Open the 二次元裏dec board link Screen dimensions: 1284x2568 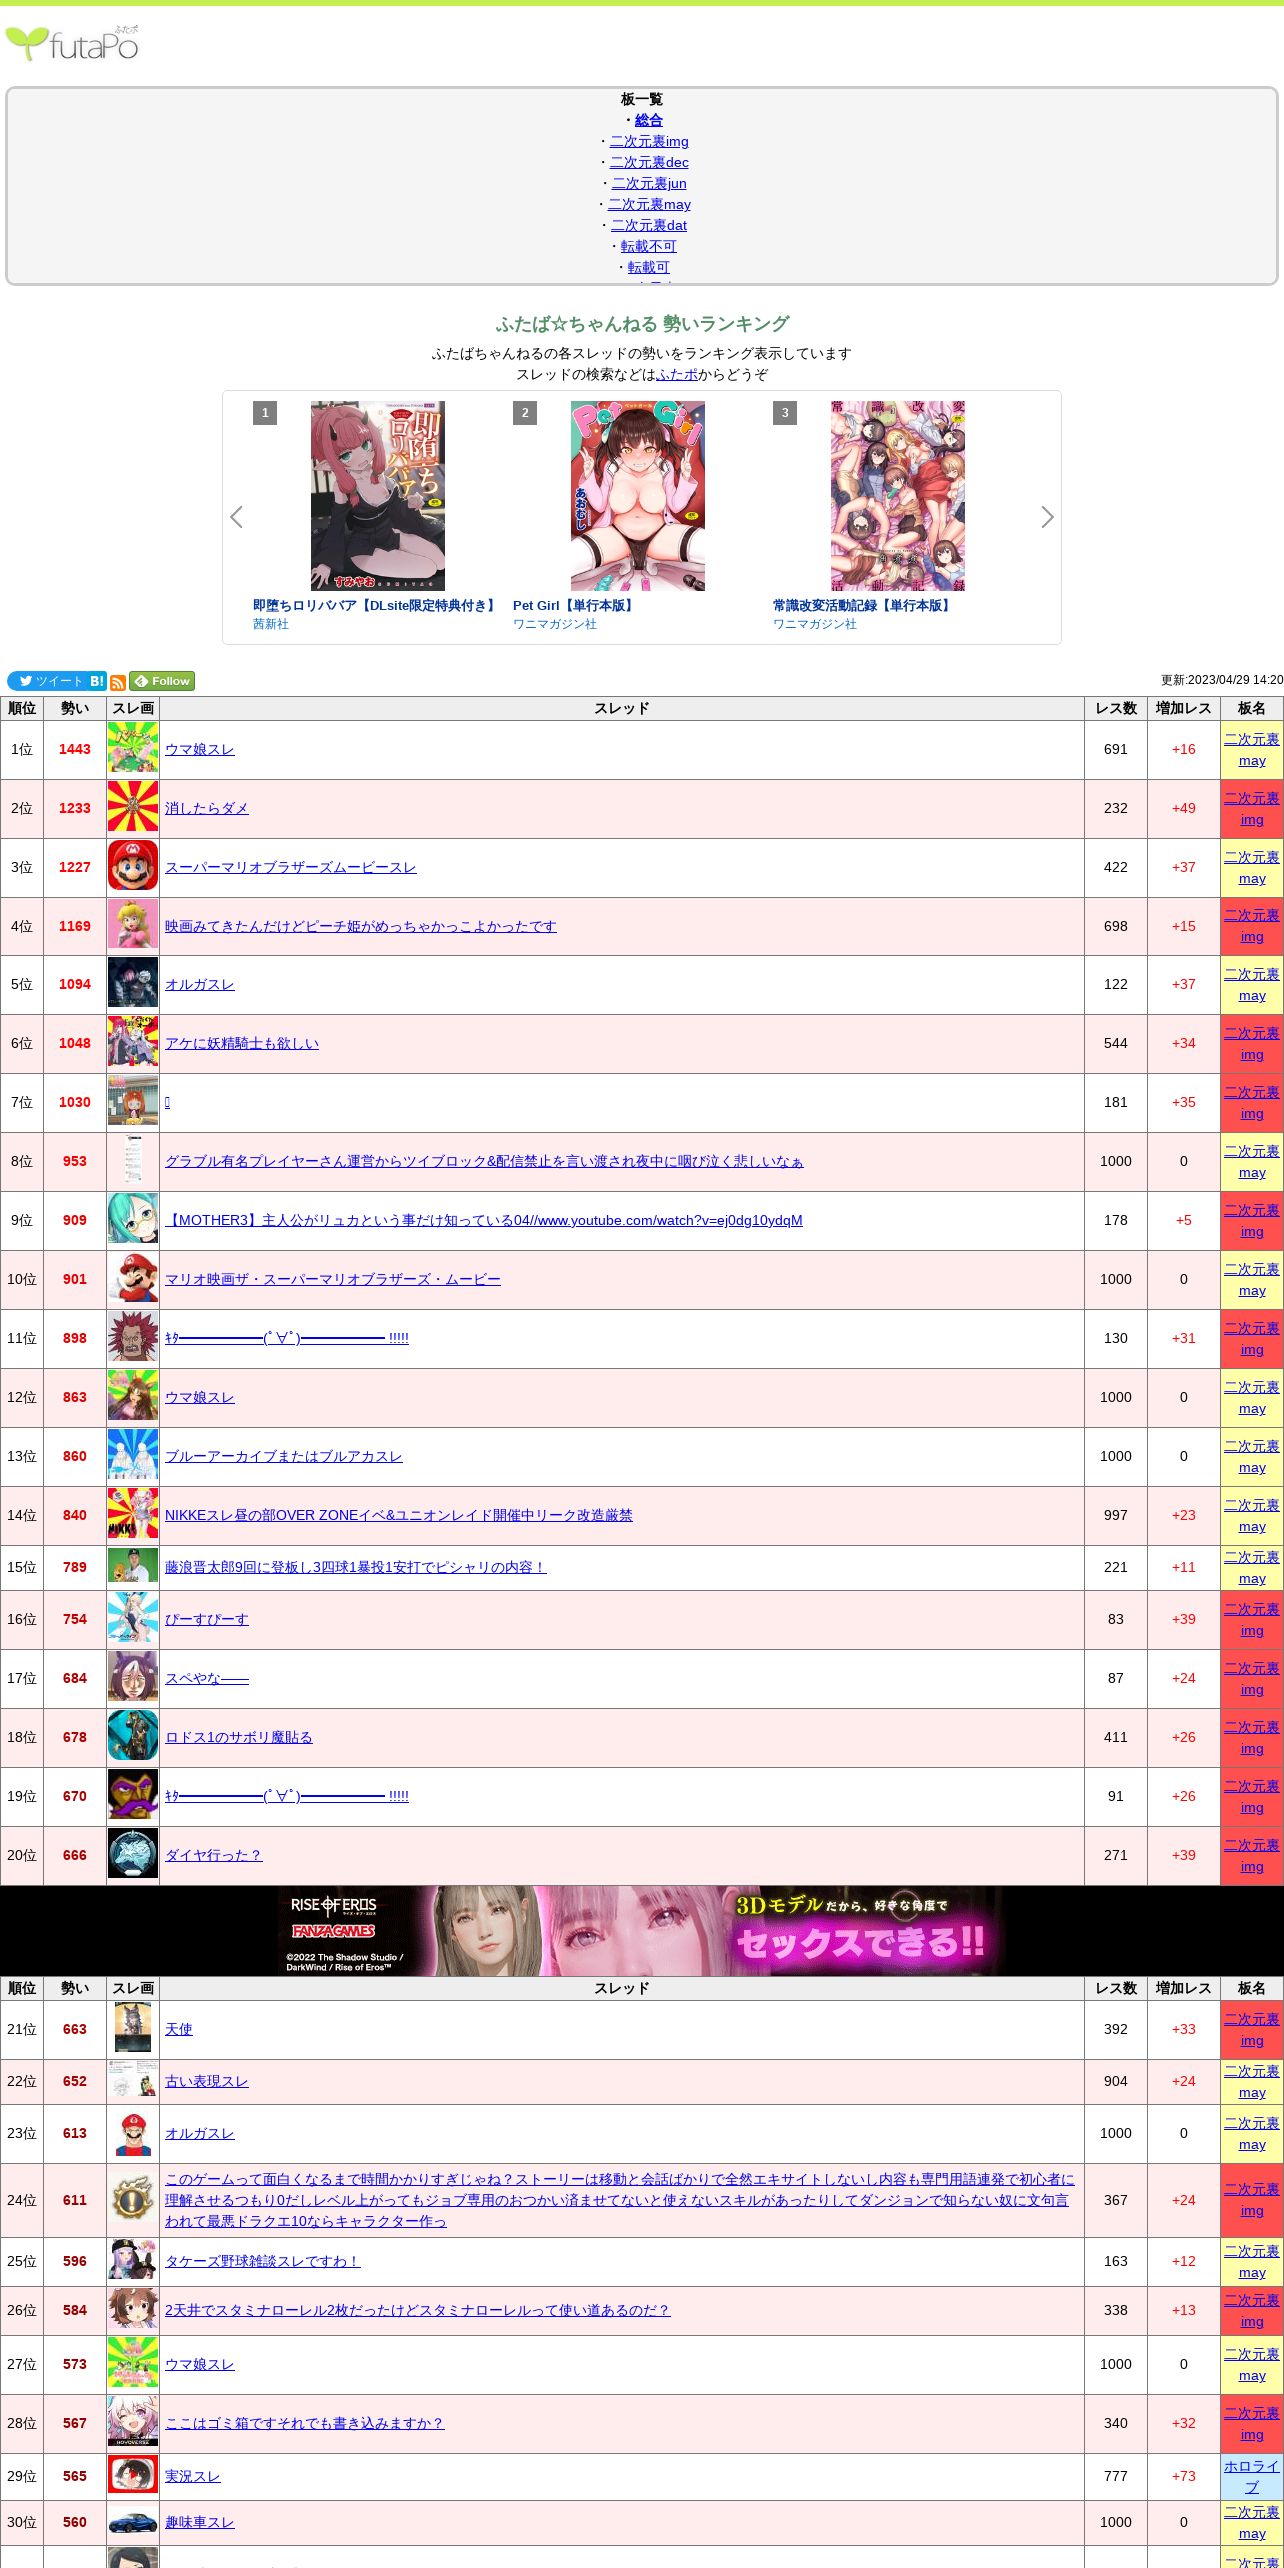click(649, 162)
